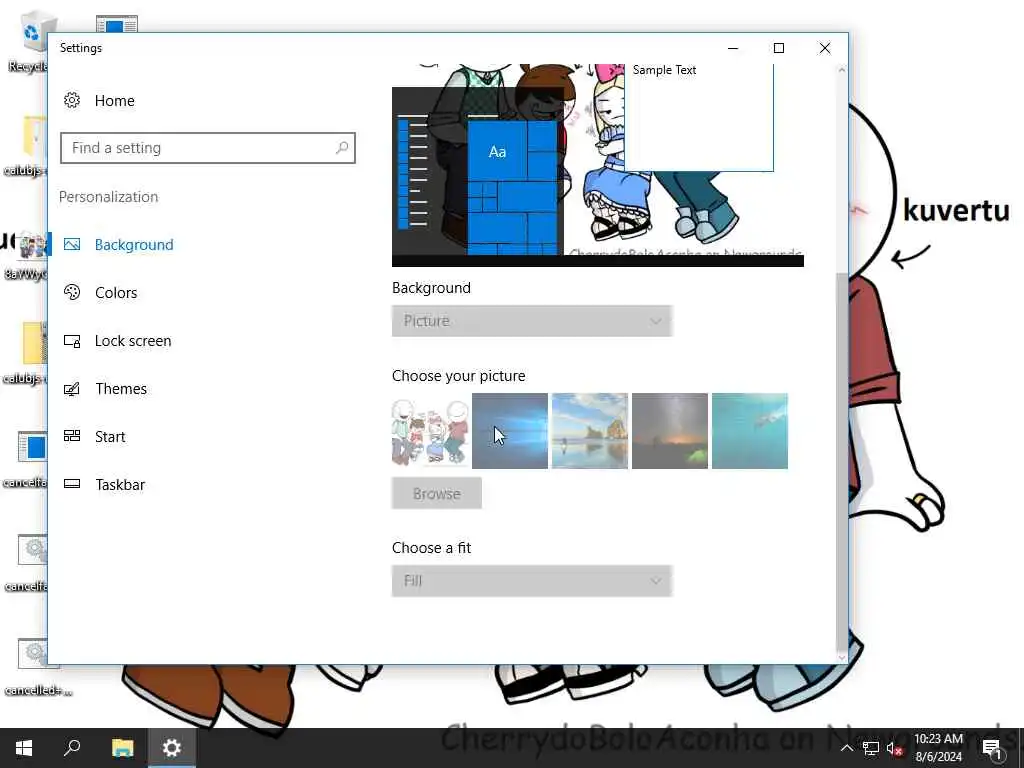Focus the Find a setting search box
The image size is (1024, 768).
pyautogui.click(x=208, y=148)
